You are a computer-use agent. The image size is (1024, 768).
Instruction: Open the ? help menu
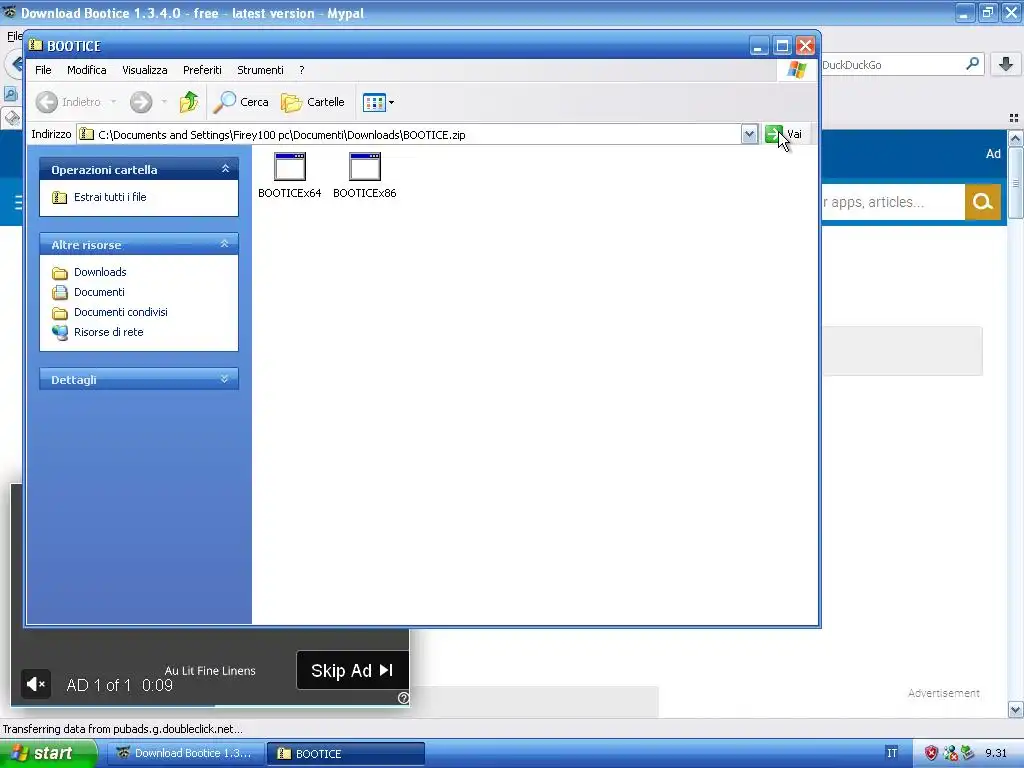click(302, 70)
